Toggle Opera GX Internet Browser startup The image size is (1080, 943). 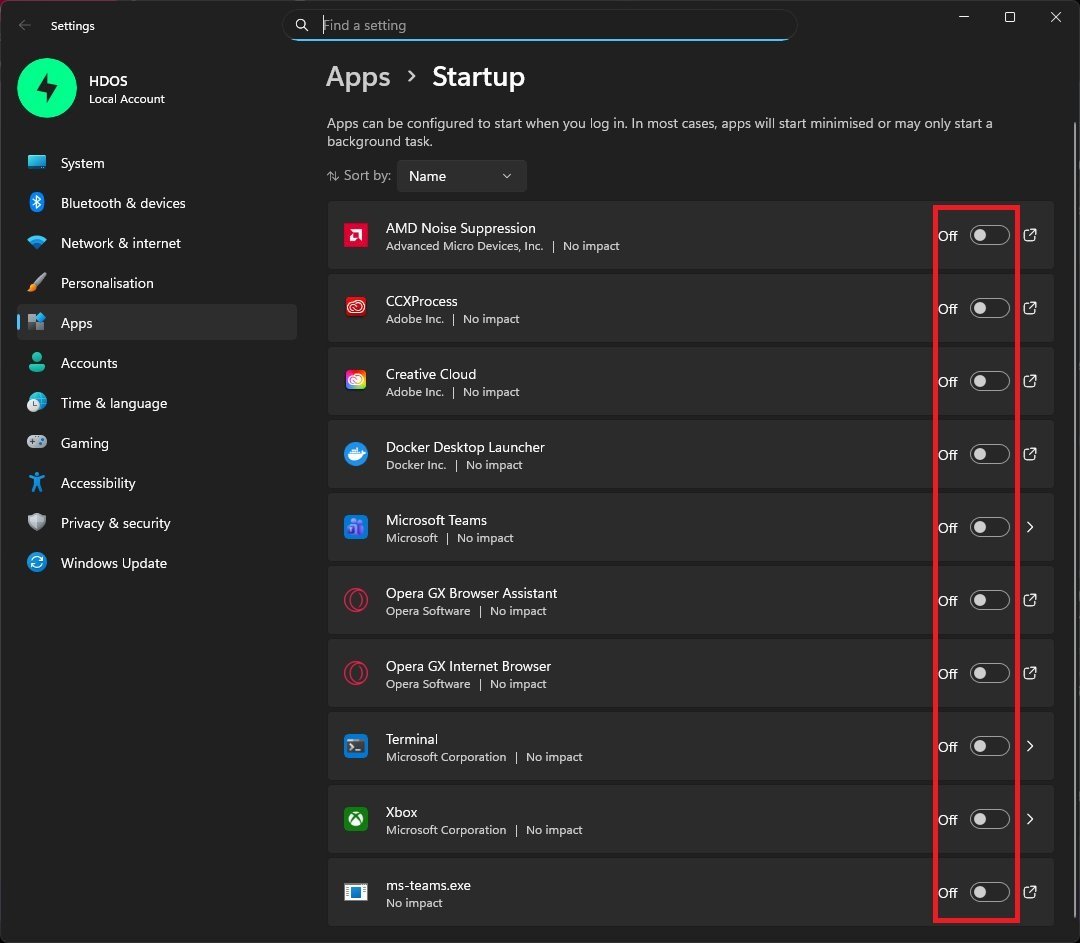[x=989, y=674]
